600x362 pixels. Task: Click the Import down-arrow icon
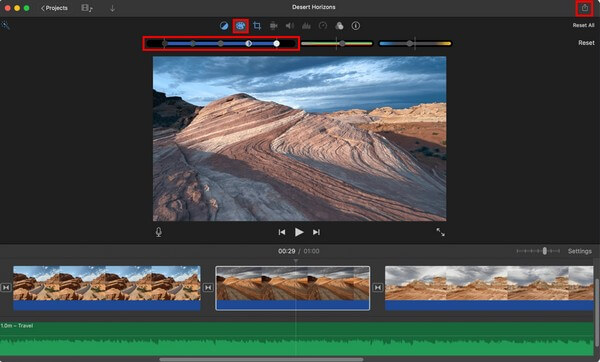(112, 8)
